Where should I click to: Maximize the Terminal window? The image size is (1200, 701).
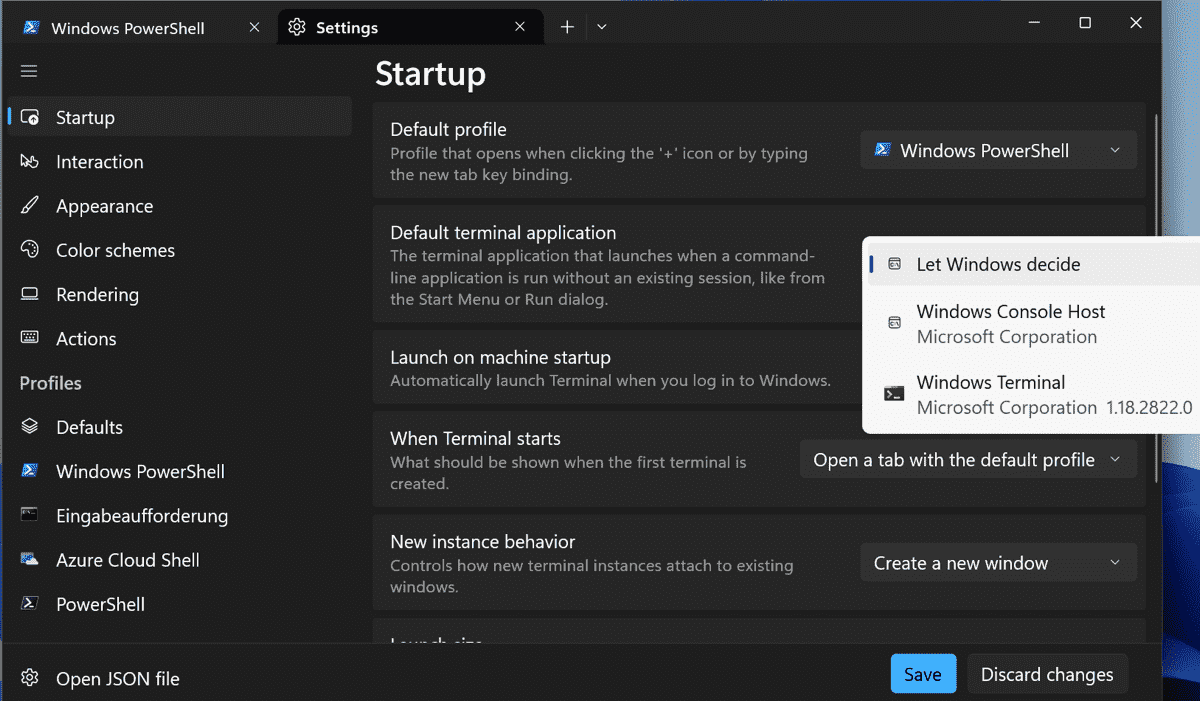(1085, 23)
